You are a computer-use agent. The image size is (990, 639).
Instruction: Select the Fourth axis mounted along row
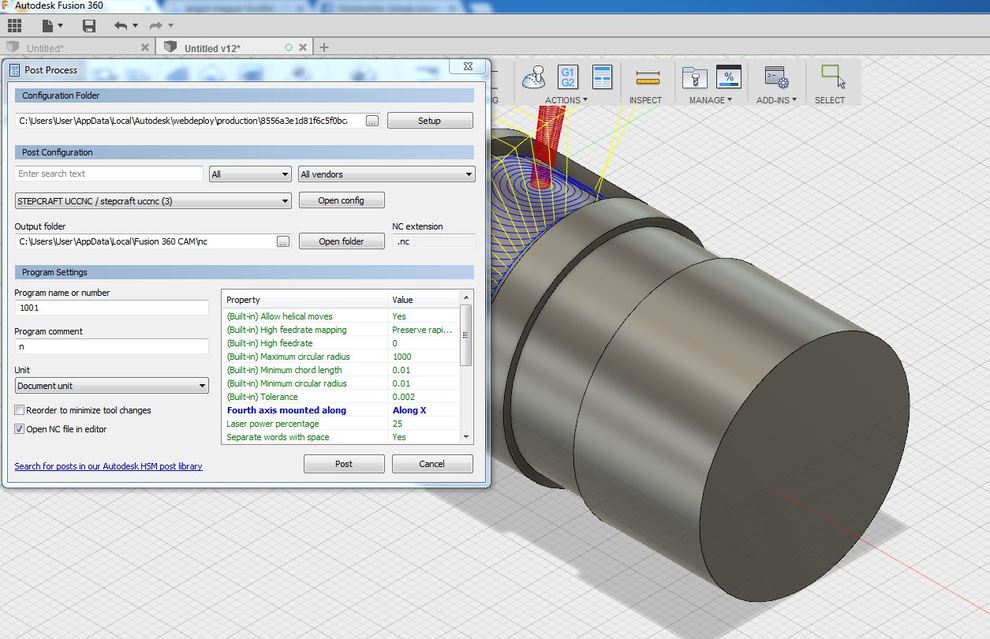tap(342, 410)
